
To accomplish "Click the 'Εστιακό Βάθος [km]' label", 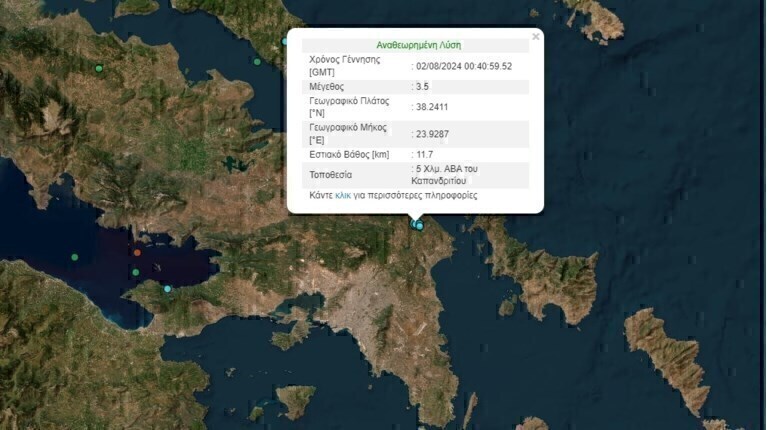I will click(349, 155).
